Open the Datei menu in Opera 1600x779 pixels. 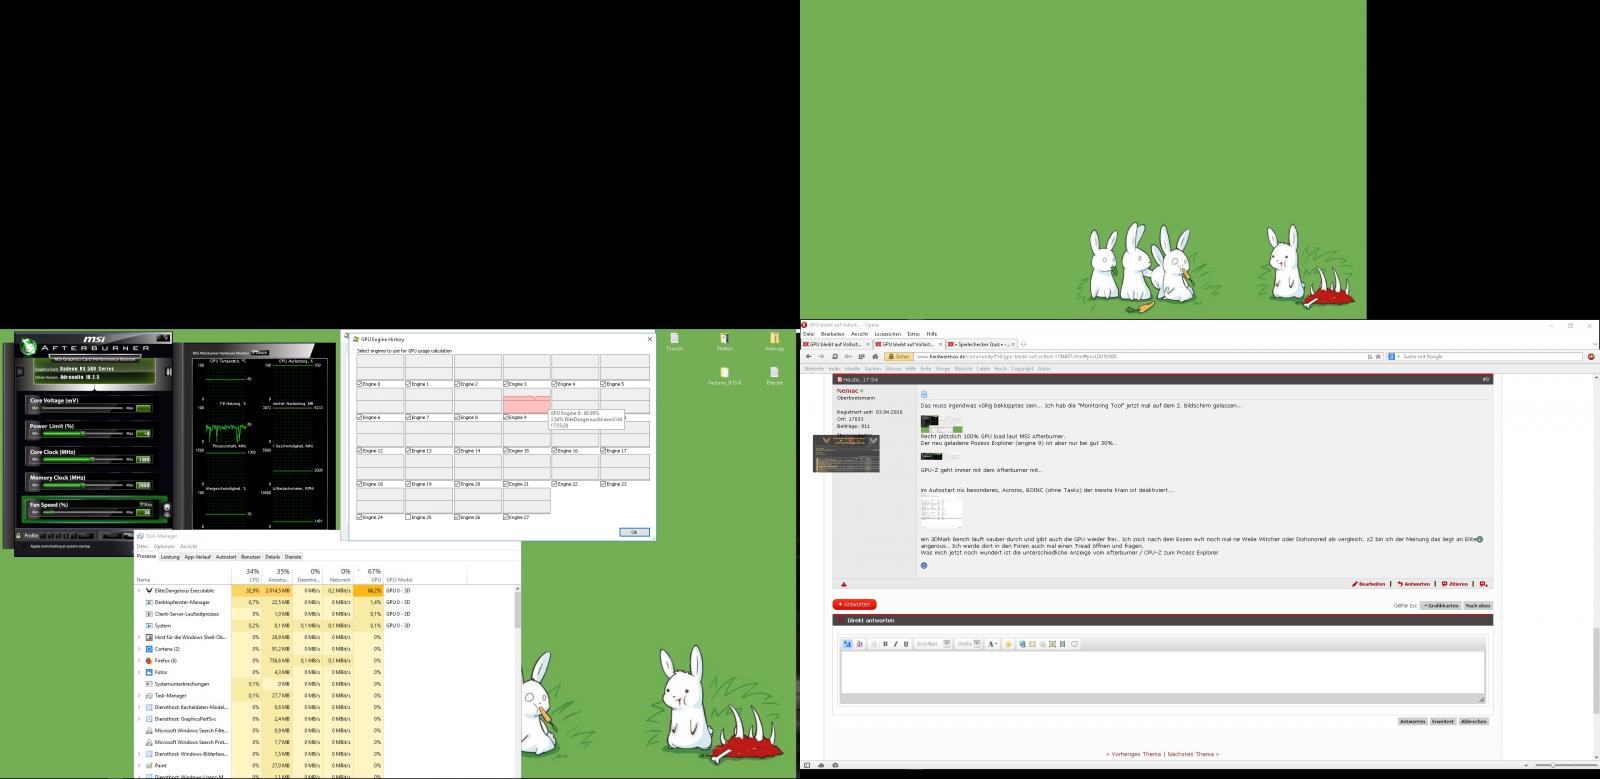(x=809, y=334)
